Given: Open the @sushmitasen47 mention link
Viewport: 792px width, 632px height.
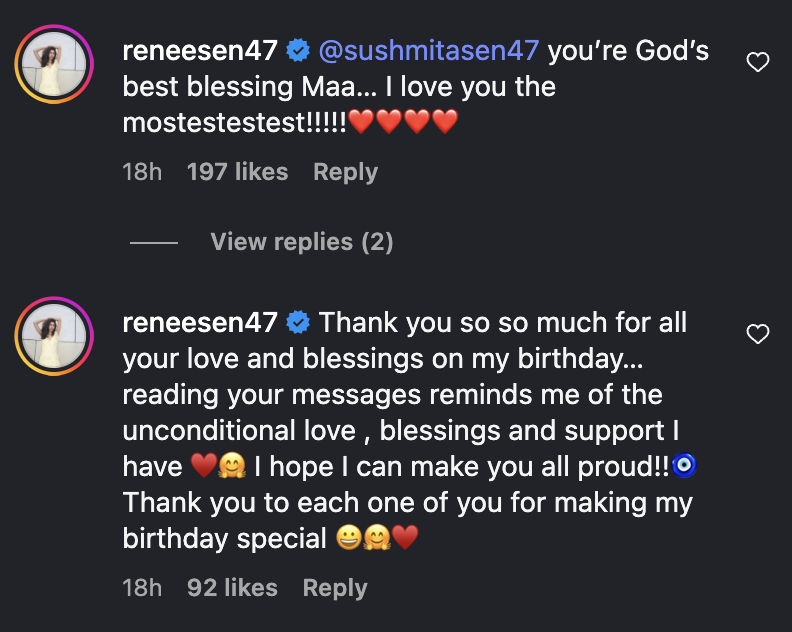Looking at the screenshot, I should coord(428,50).
